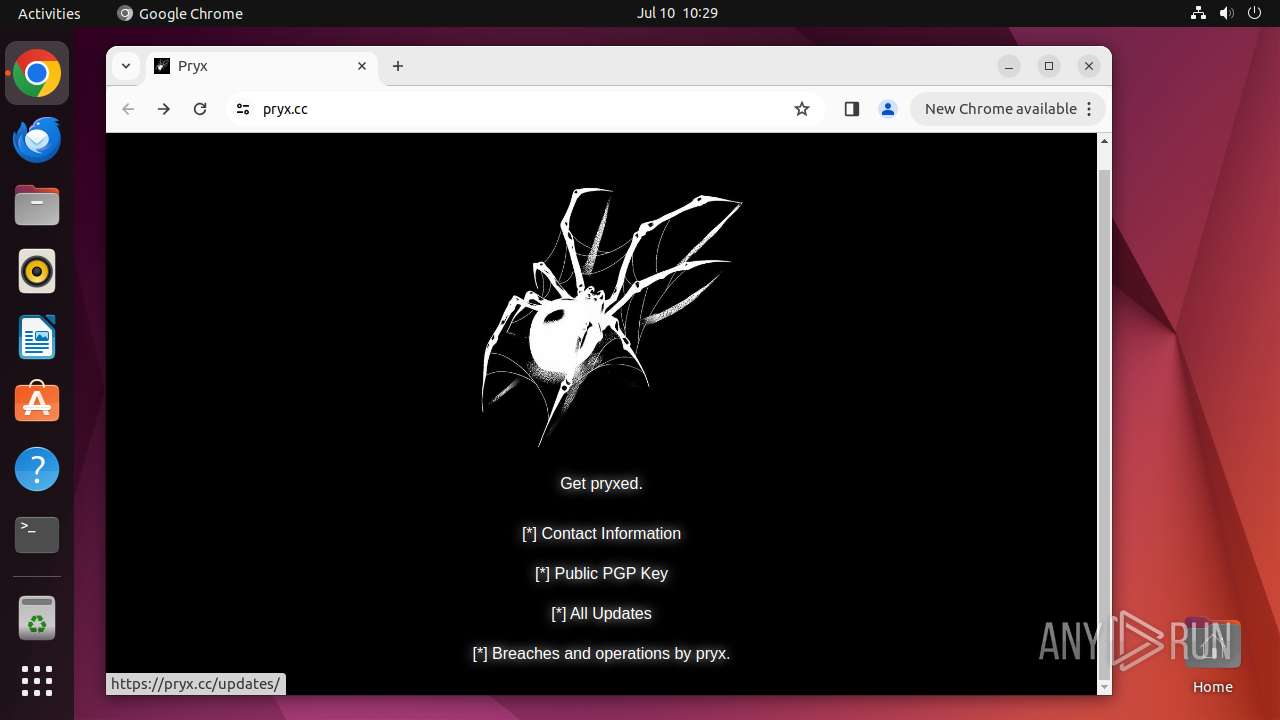Screen dimensions: 1280x720
Task: Click the page scrollbar down arrow
Action: (1104, 686)
